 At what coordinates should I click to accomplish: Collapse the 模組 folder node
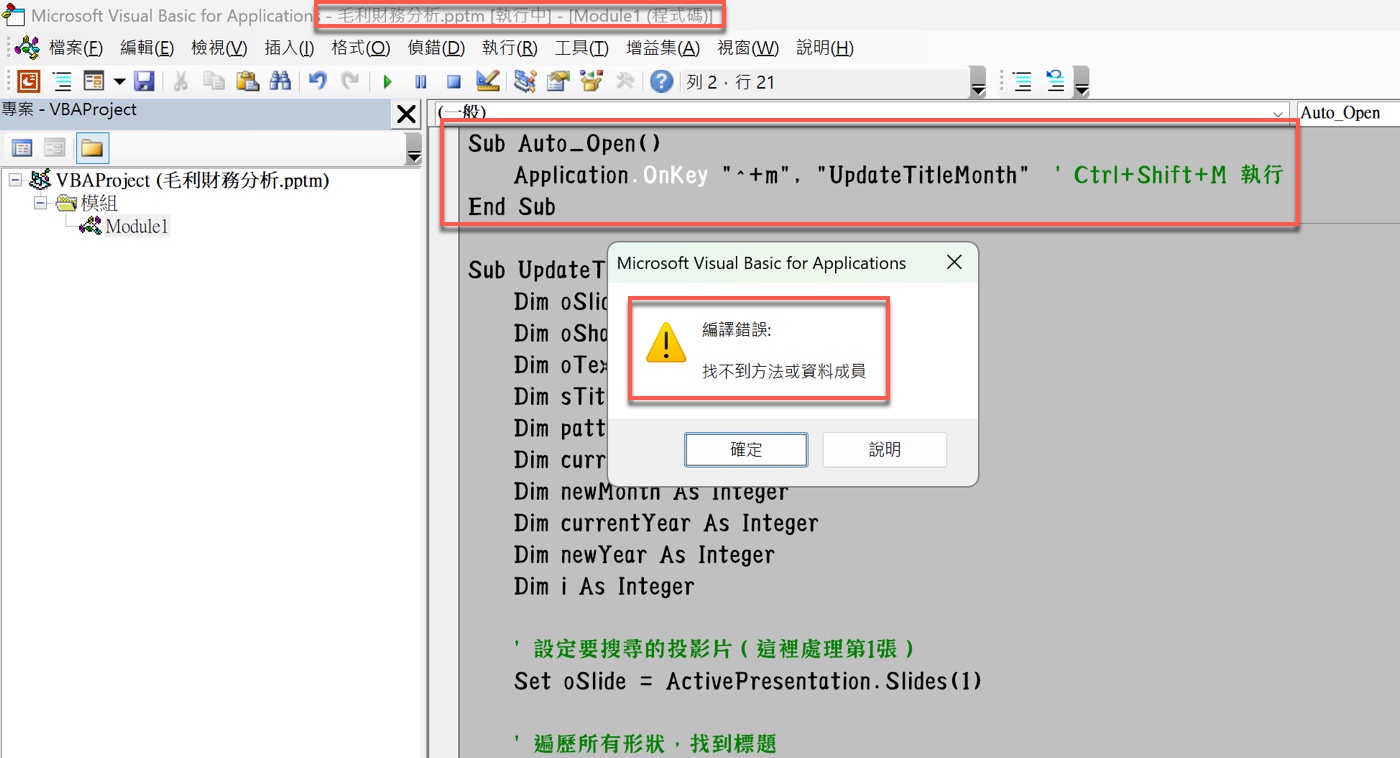click(x=41, y=203)
